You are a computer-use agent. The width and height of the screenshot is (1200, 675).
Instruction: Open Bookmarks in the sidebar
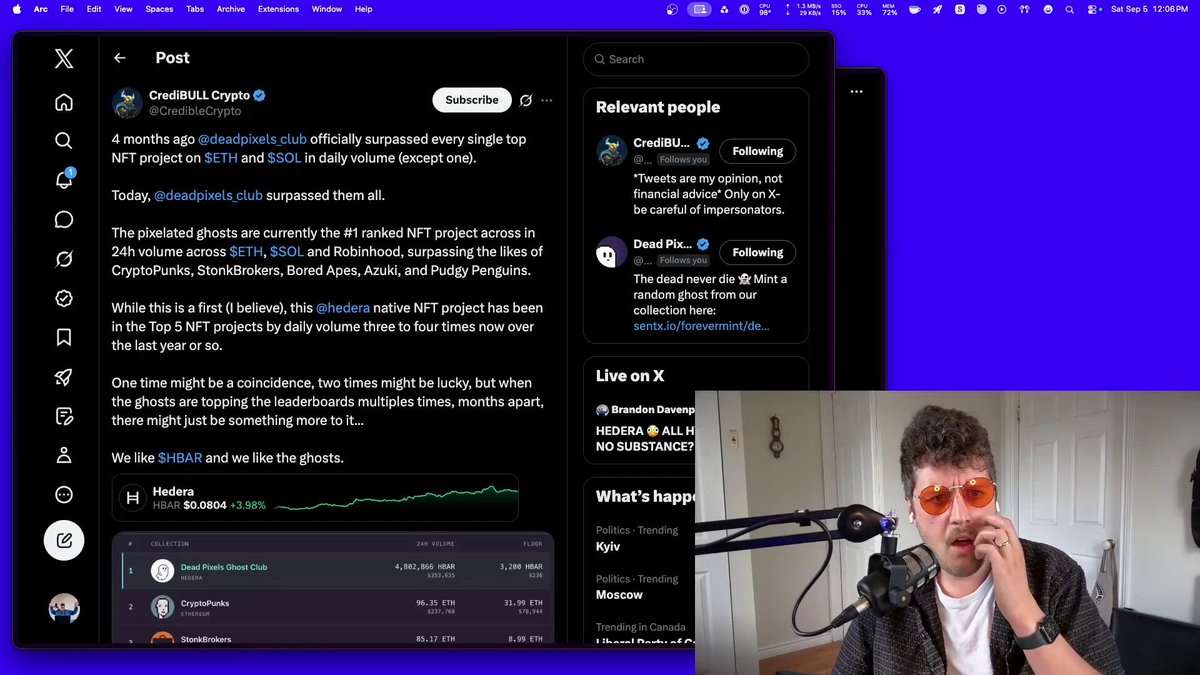[x=64, y=337]
